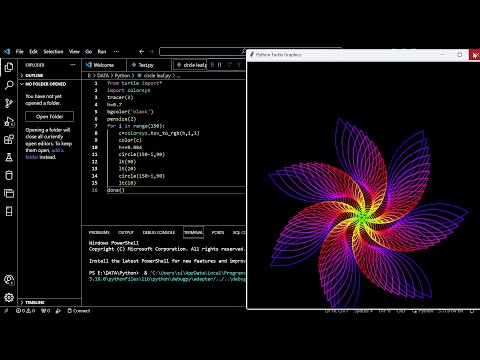Open the Run menu
The image size is (480, 360).
[x=102, y=51]
